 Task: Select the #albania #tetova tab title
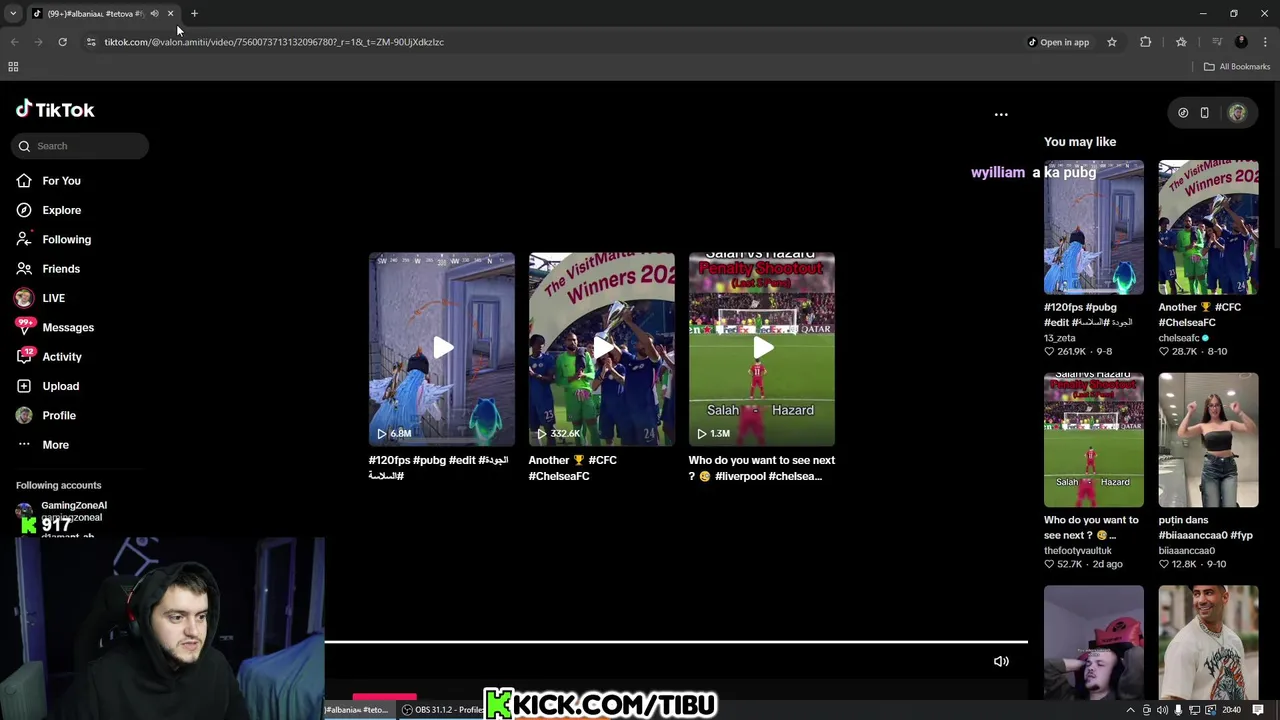click(95, 14)
